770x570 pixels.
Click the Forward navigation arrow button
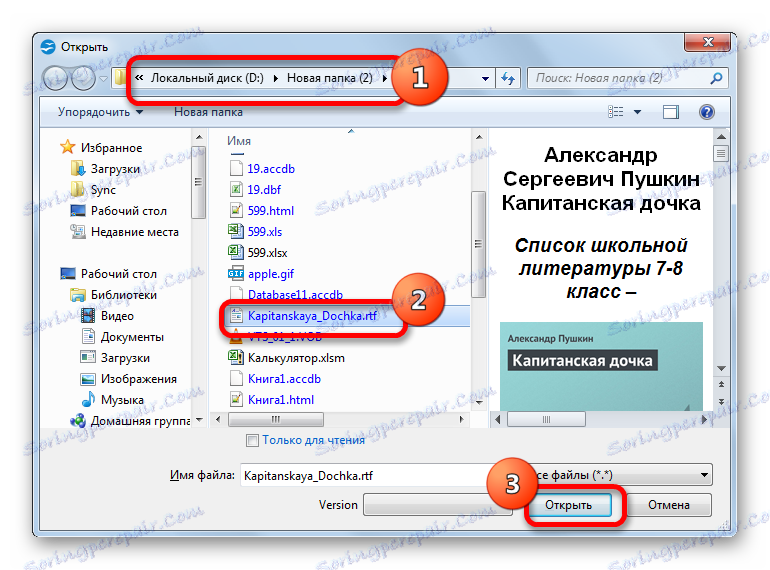click(x=83, y=79)
